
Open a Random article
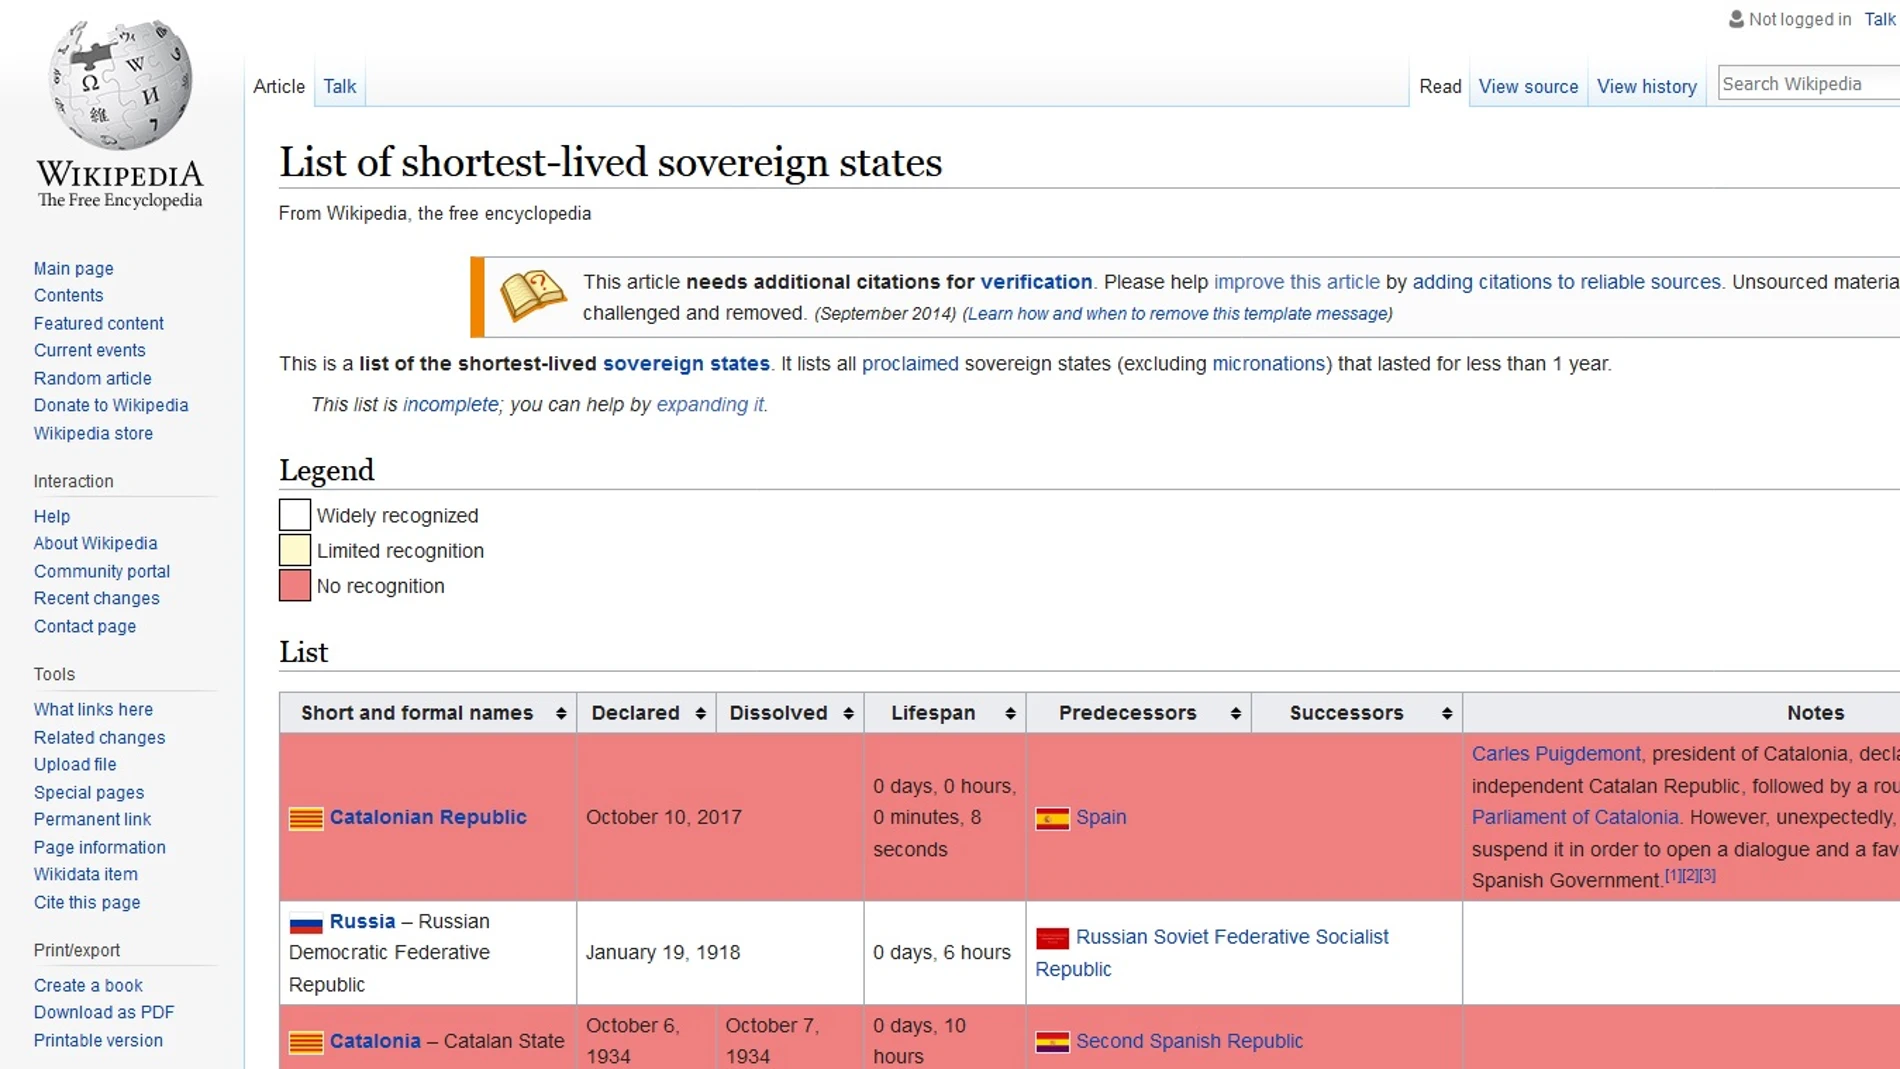(93, 378)
